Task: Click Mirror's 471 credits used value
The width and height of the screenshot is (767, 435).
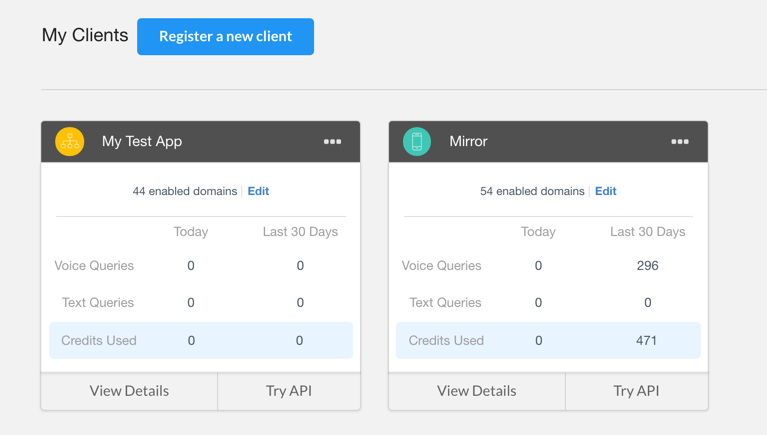Action: tap(647, 340)
